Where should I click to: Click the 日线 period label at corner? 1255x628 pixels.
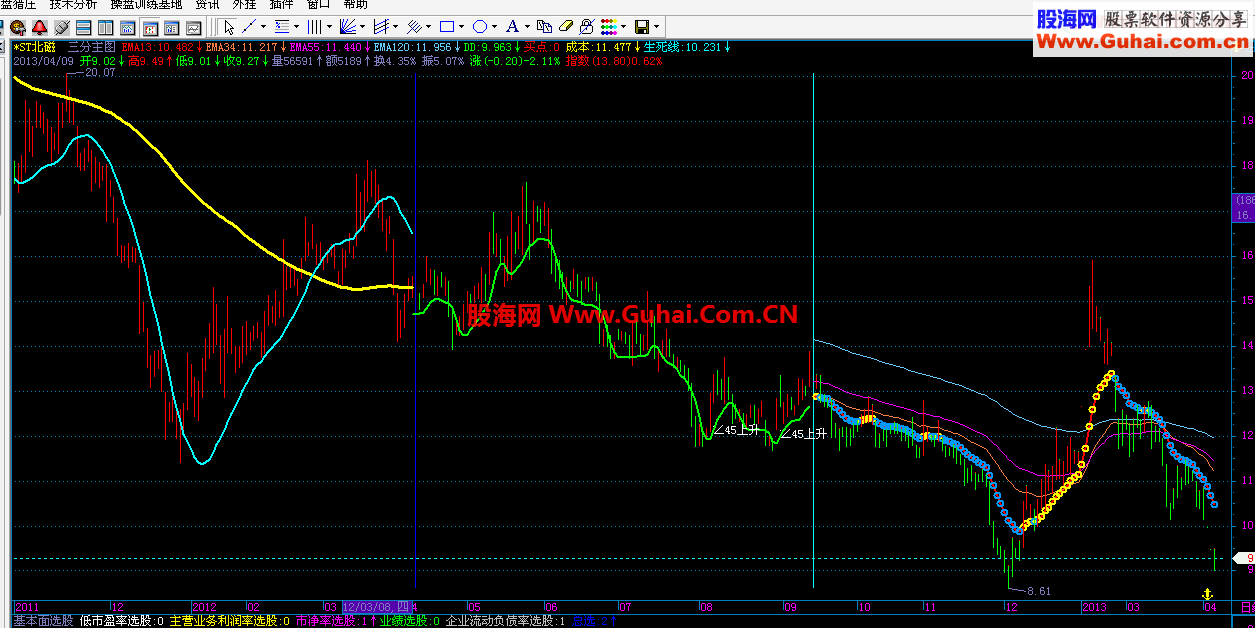point(1247,607)
